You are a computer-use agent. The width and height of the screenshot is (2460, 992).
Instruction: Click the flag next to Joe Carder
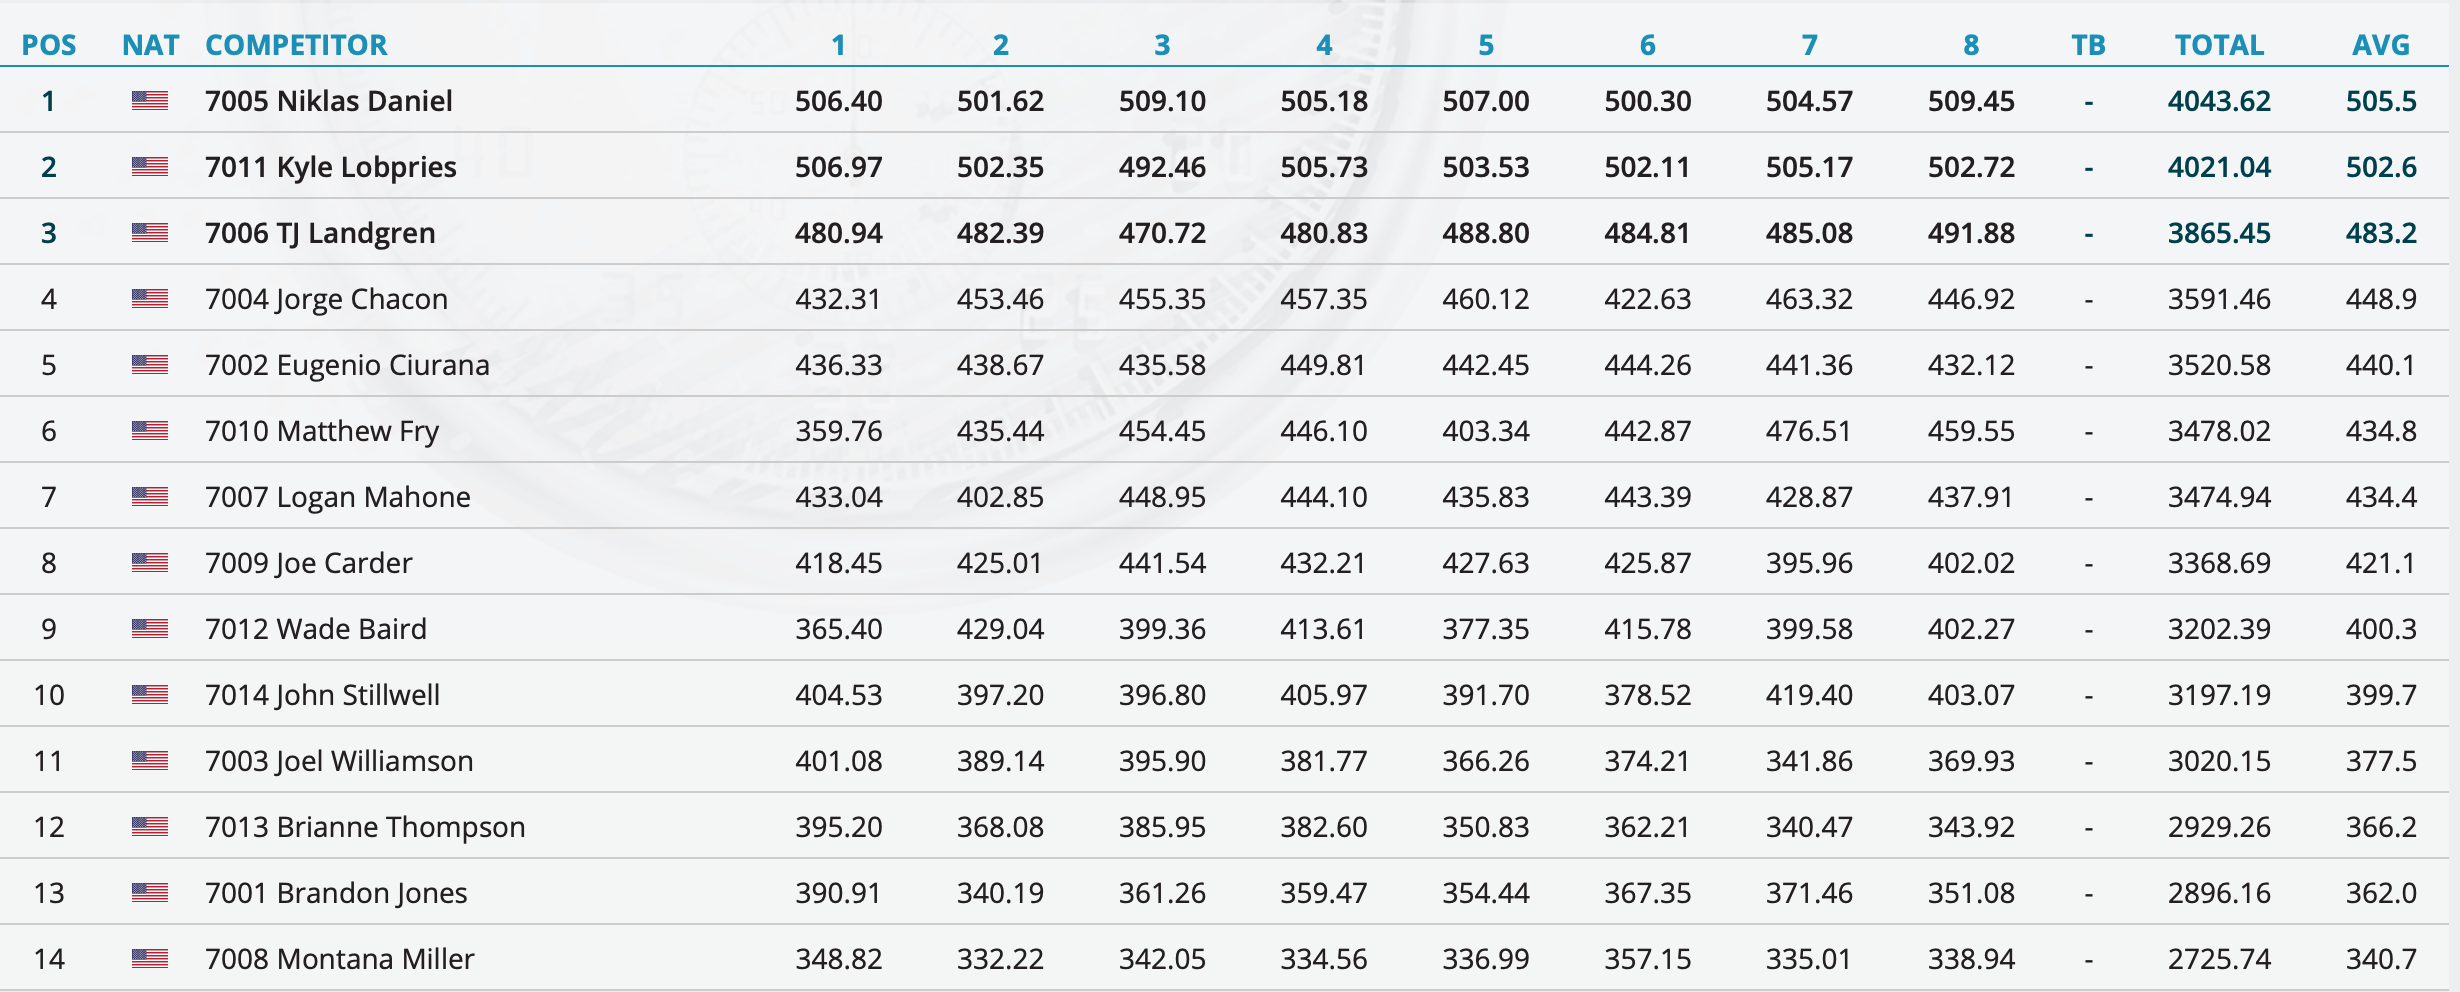click(149, 562)
